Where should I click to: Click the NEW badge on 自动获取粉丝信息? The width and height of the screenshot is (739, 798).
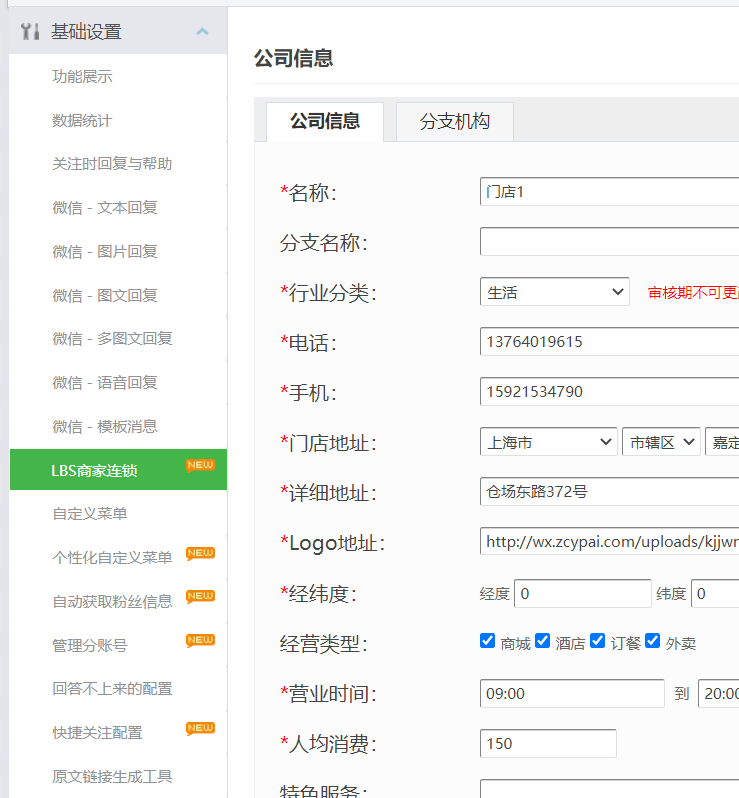200,596
